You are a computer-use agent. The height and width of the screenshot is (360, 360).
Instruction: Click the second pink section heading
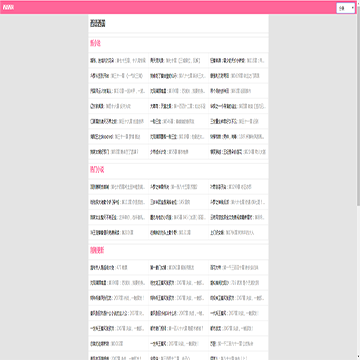tap(97, 170)
